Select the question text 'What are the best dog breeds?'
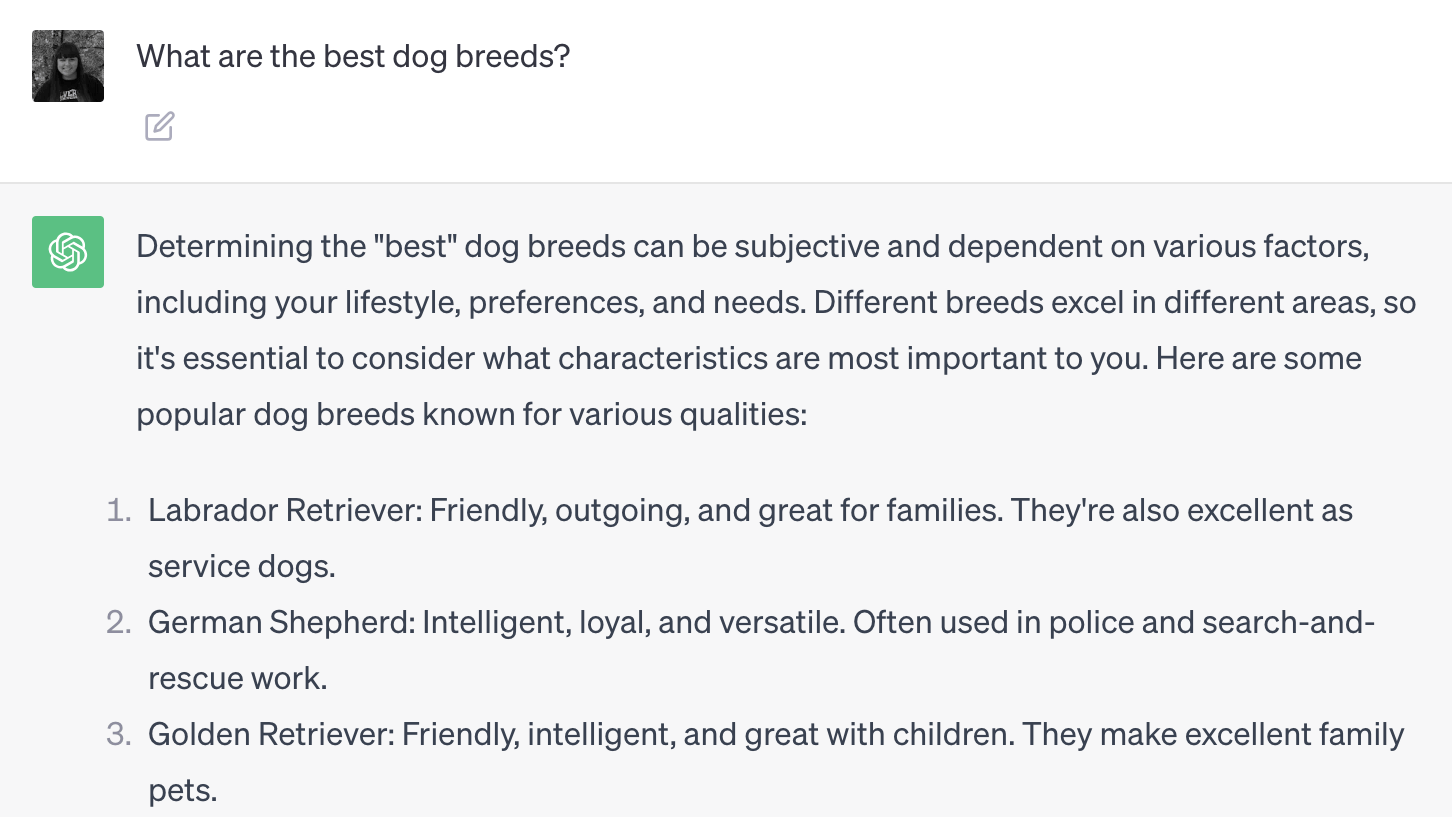This screenshot has width=1452, height=817. coord(352,57)
